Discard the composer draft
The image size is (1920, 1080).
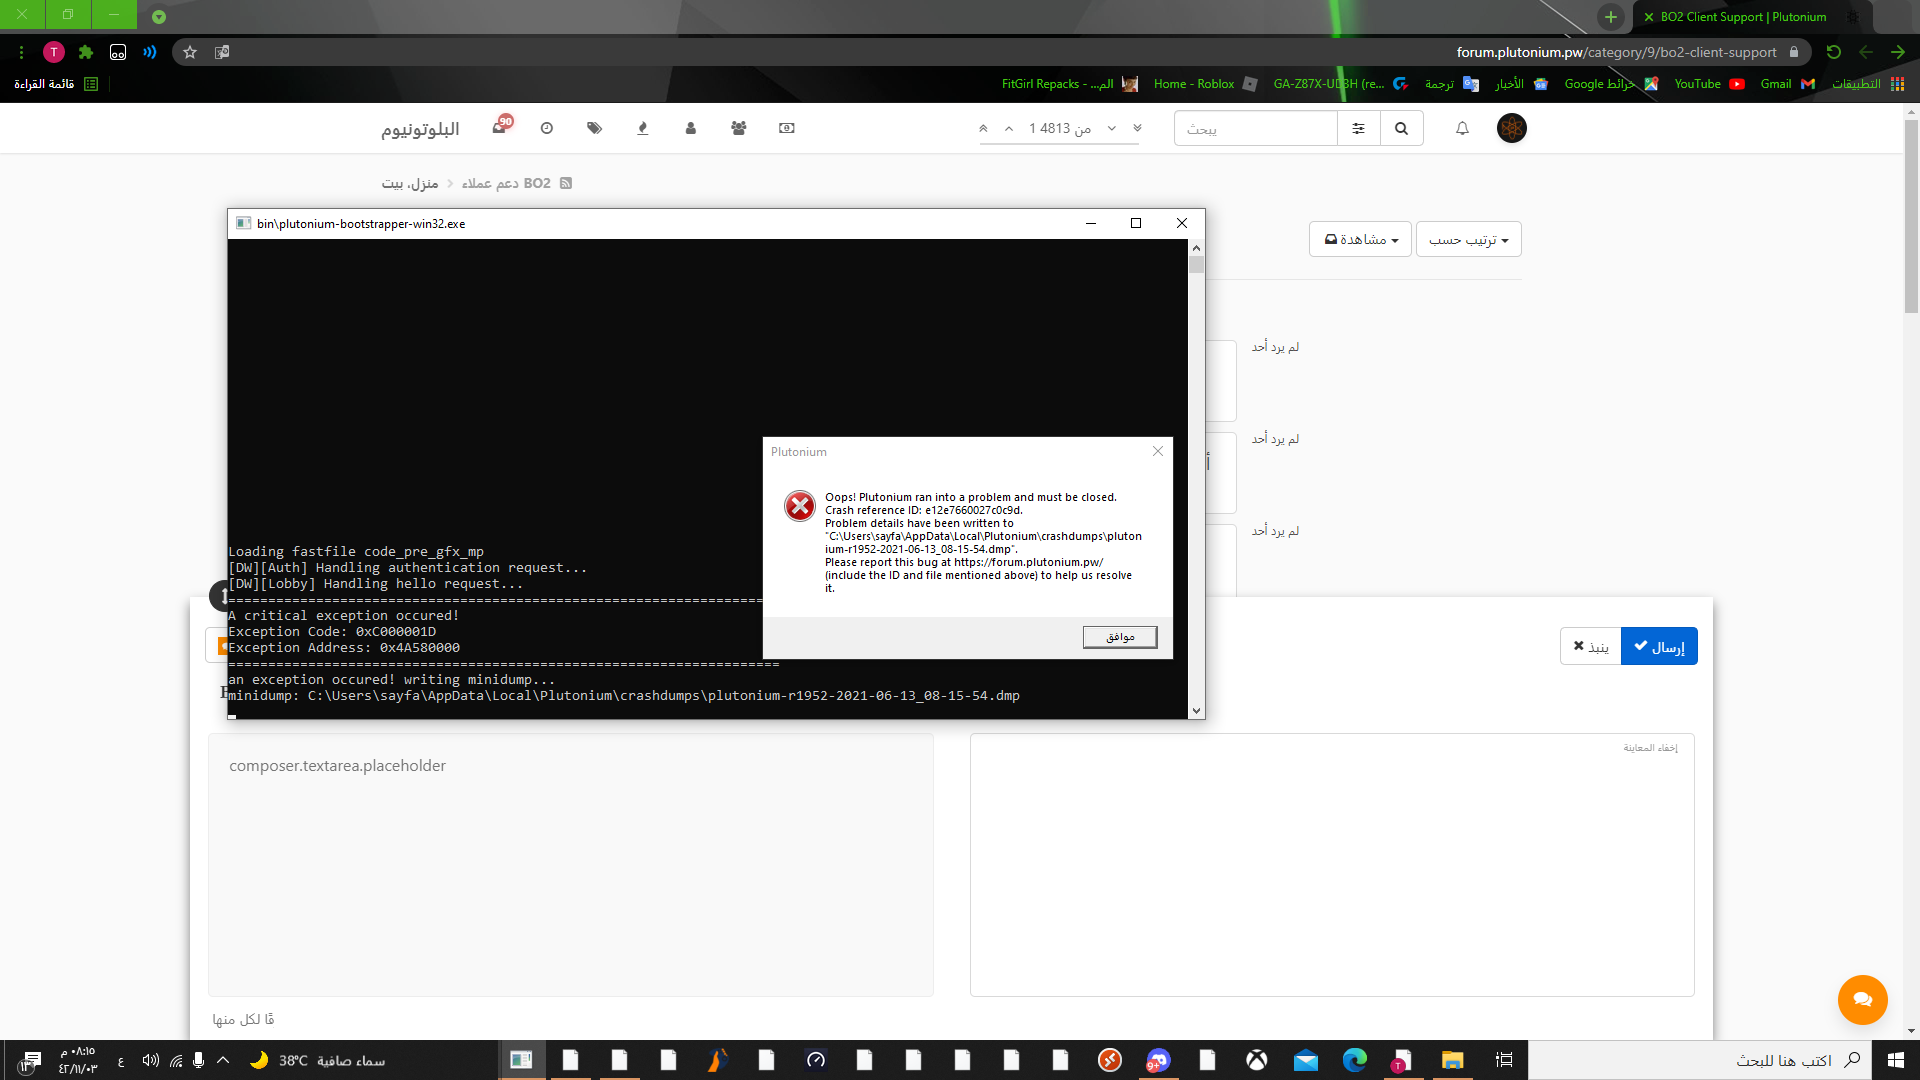pos(1590,646)
